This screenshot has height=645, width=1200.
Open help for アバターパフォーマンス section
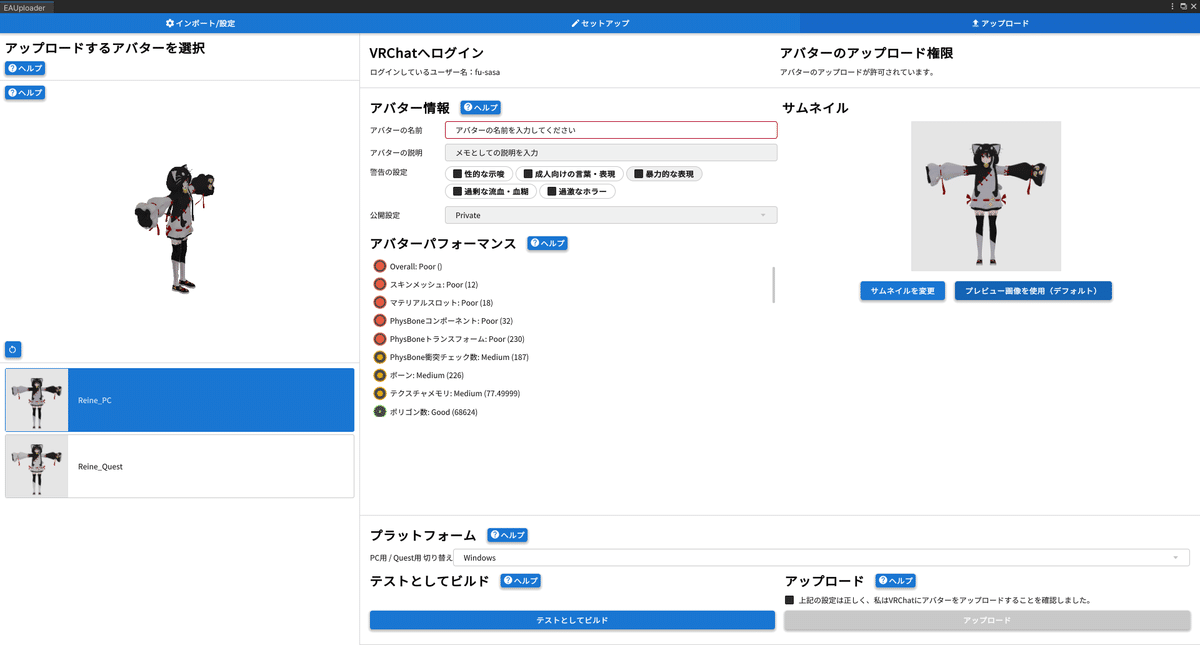(x=547, y=243)
